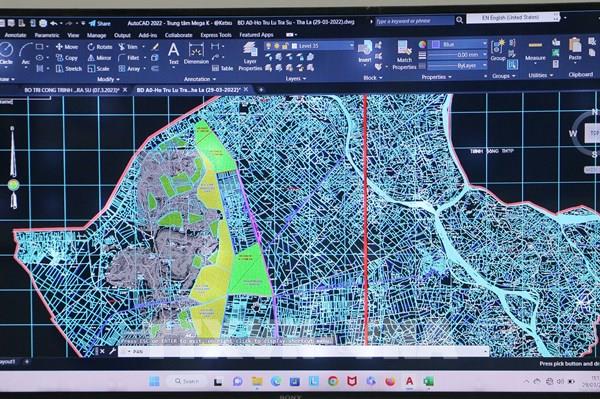Select the Circle drawing tool

[6, 54]
